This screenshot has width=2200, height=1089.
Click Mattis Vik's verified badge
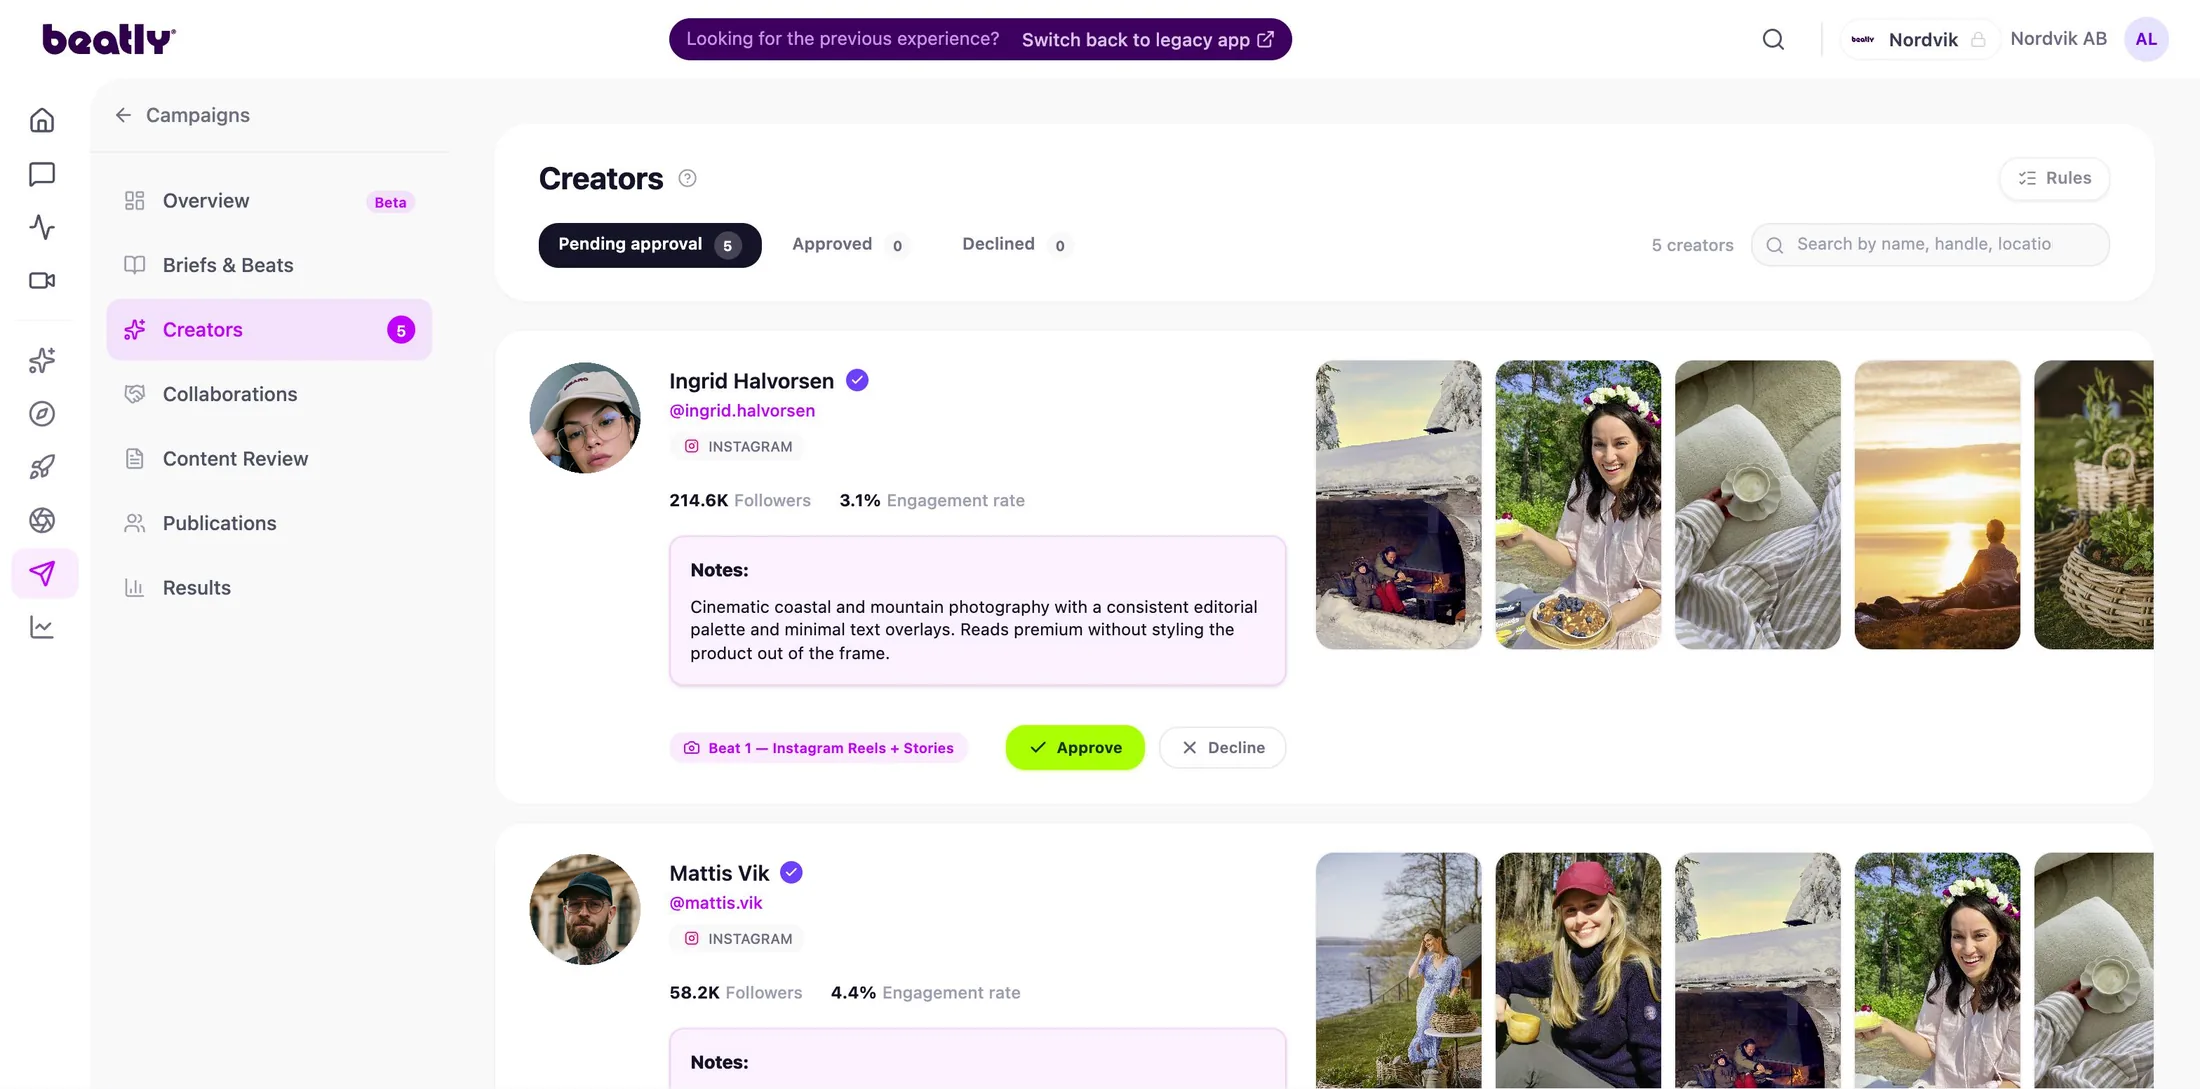click(x=791, y=872)
